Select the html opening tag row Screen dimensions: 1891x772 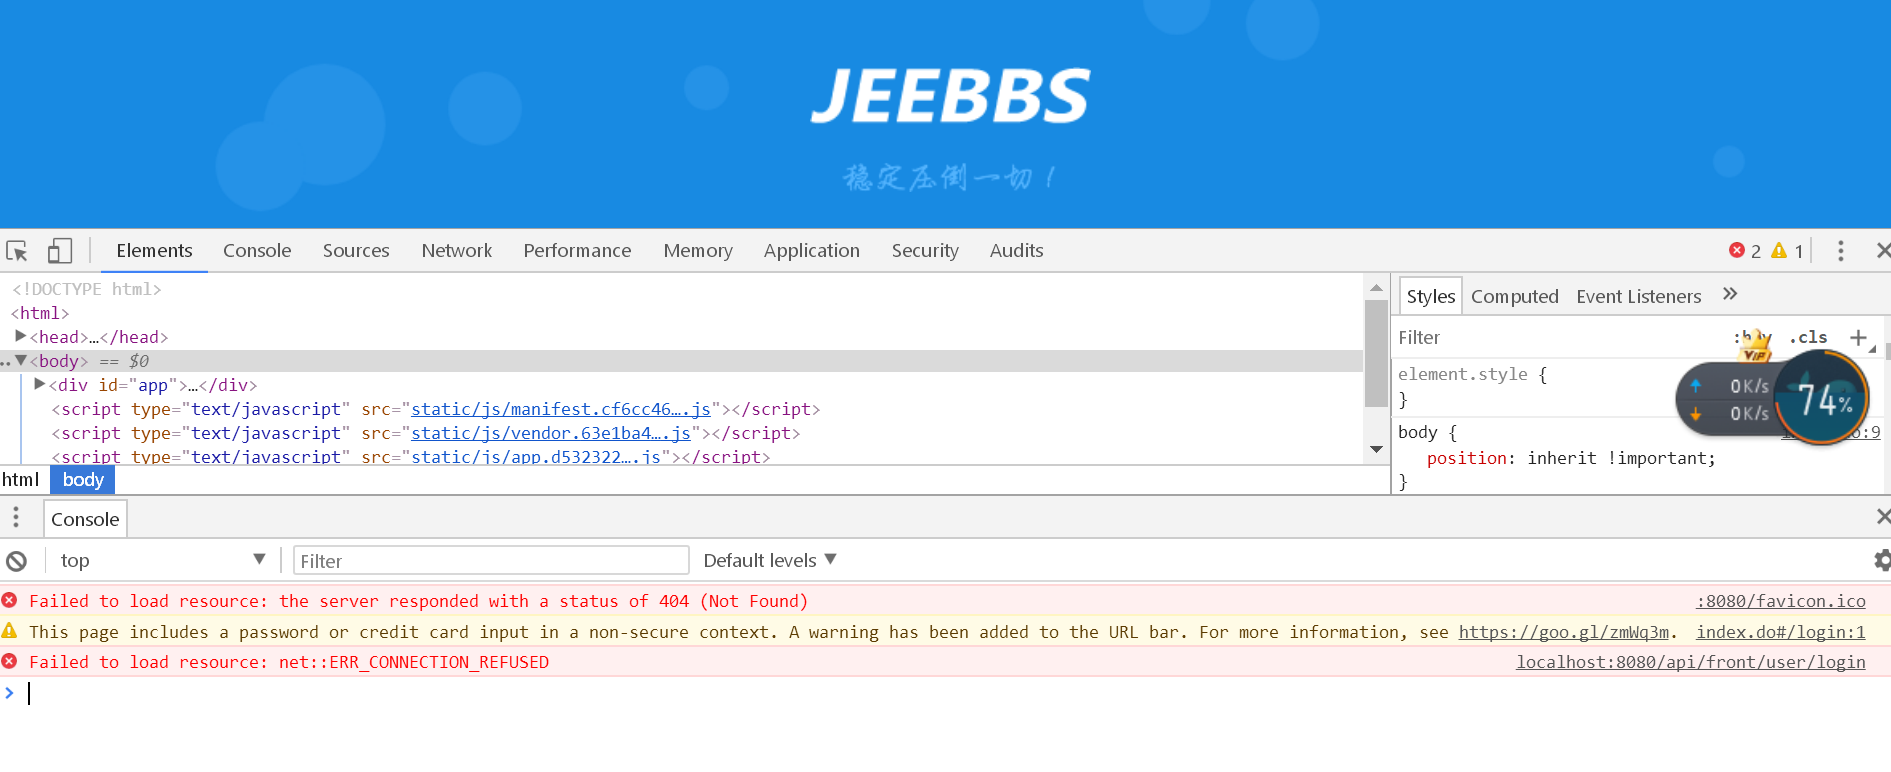click(x=41, y=313)
